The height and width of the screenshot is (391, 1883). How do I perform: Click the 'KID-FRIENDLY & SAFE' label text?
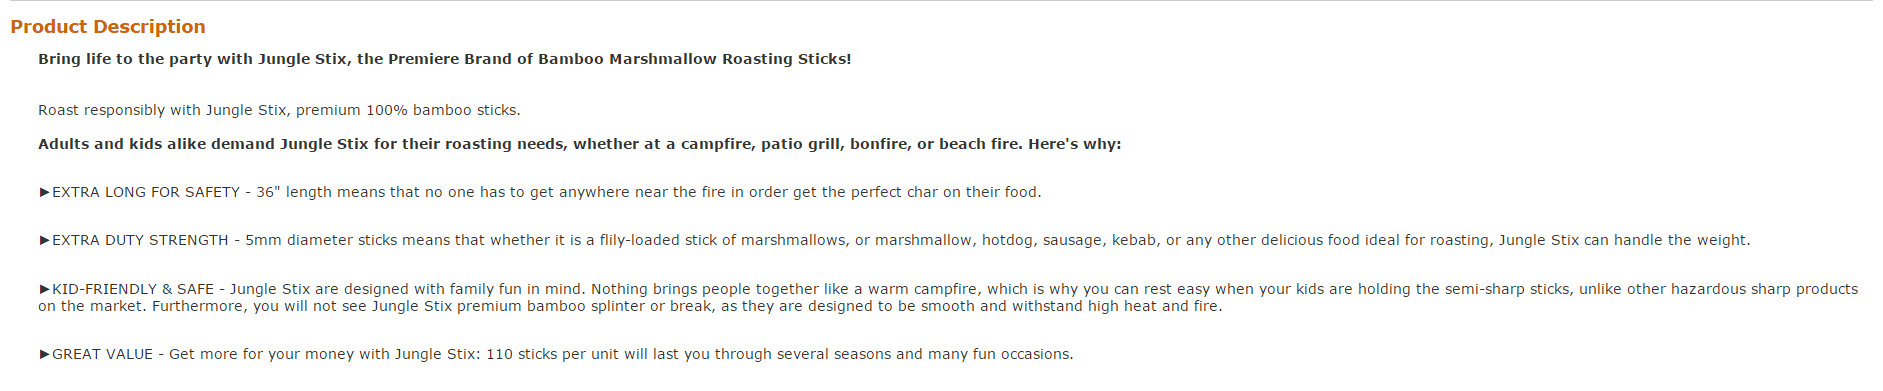point(134,289)
